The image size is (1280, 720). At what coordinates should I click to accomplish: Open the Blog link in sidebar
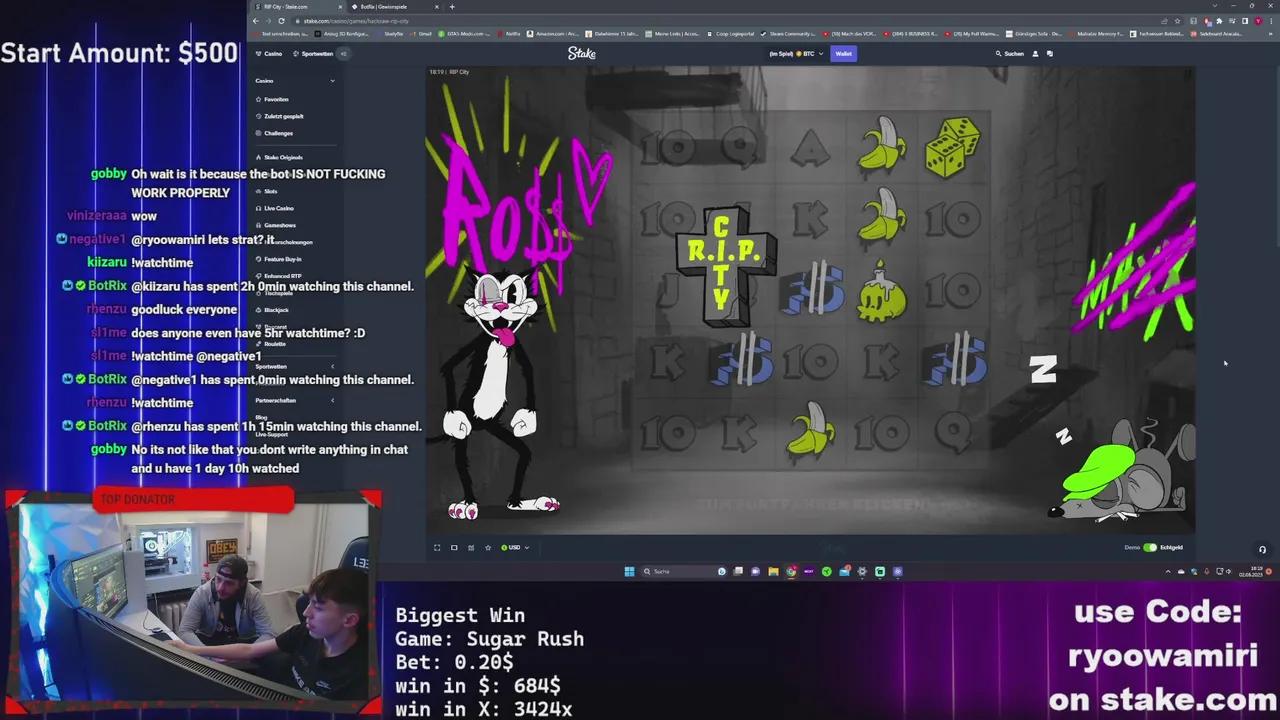tap(261, 417)
